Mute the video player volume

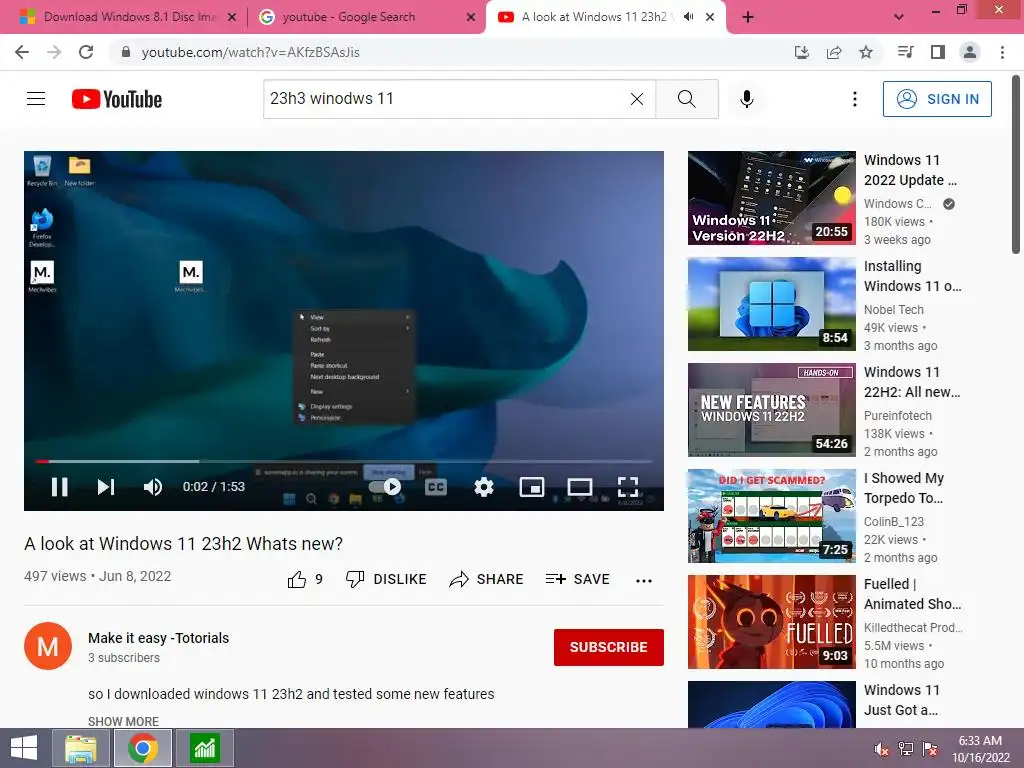[153, 487]
